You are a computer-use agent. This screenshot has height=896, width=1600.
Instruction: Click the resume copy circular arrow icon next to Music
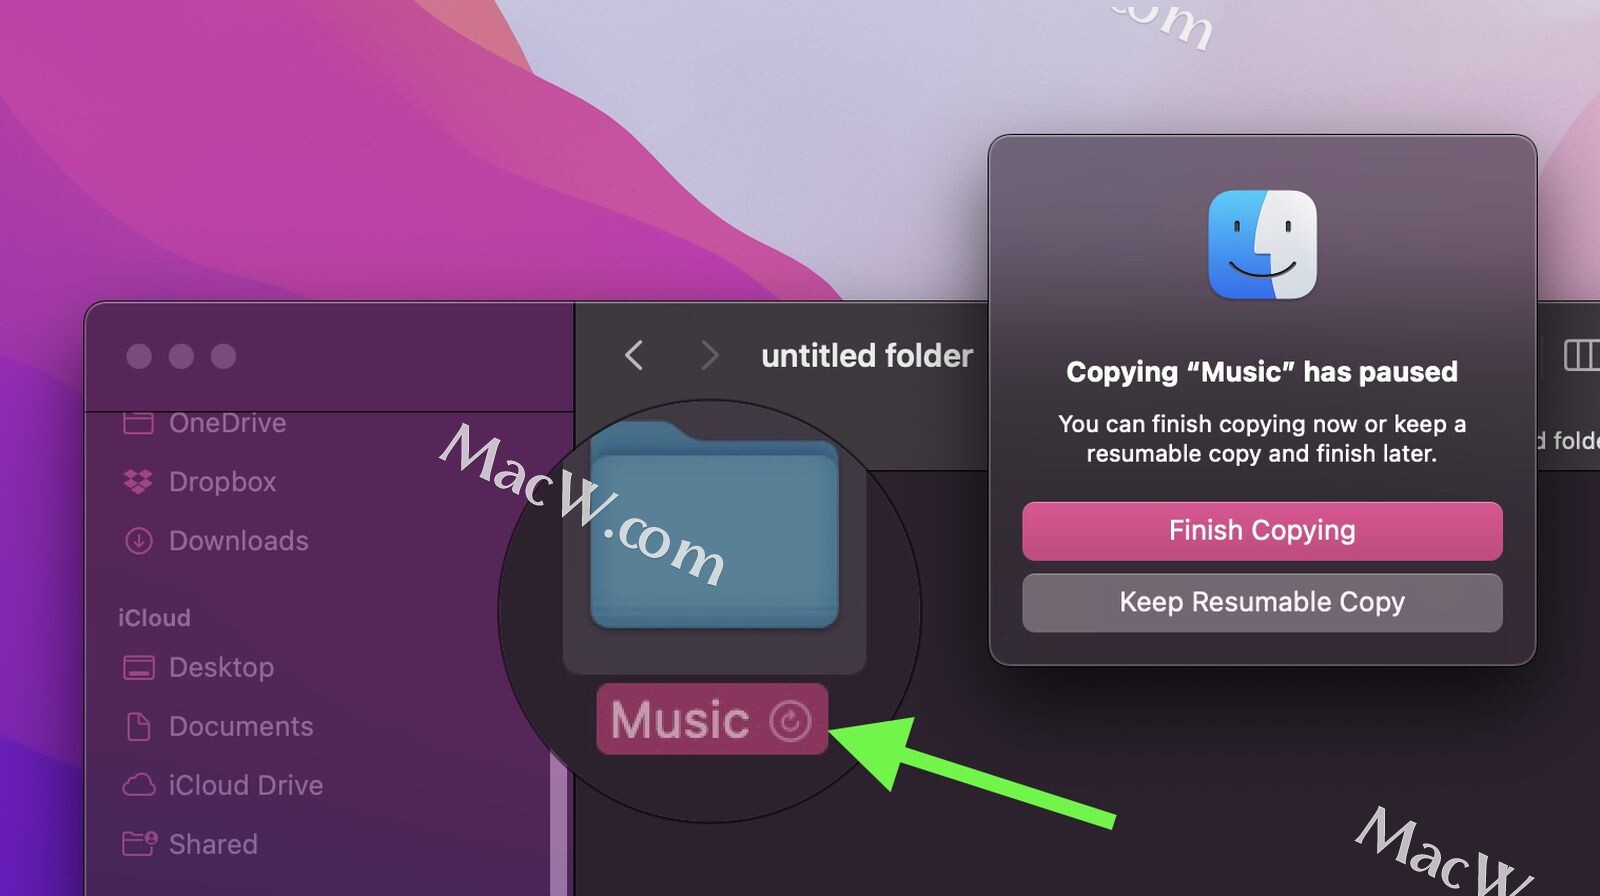790,720
